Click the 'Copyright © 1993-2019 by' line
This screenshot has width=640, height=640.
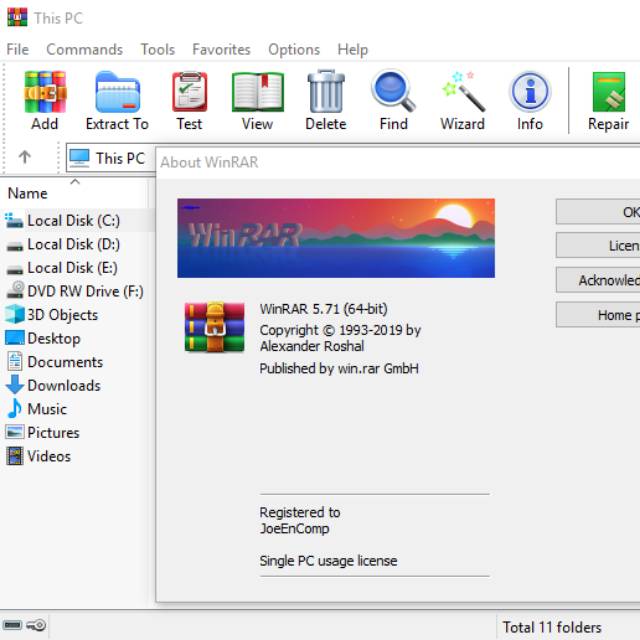(x=340, y=330)
